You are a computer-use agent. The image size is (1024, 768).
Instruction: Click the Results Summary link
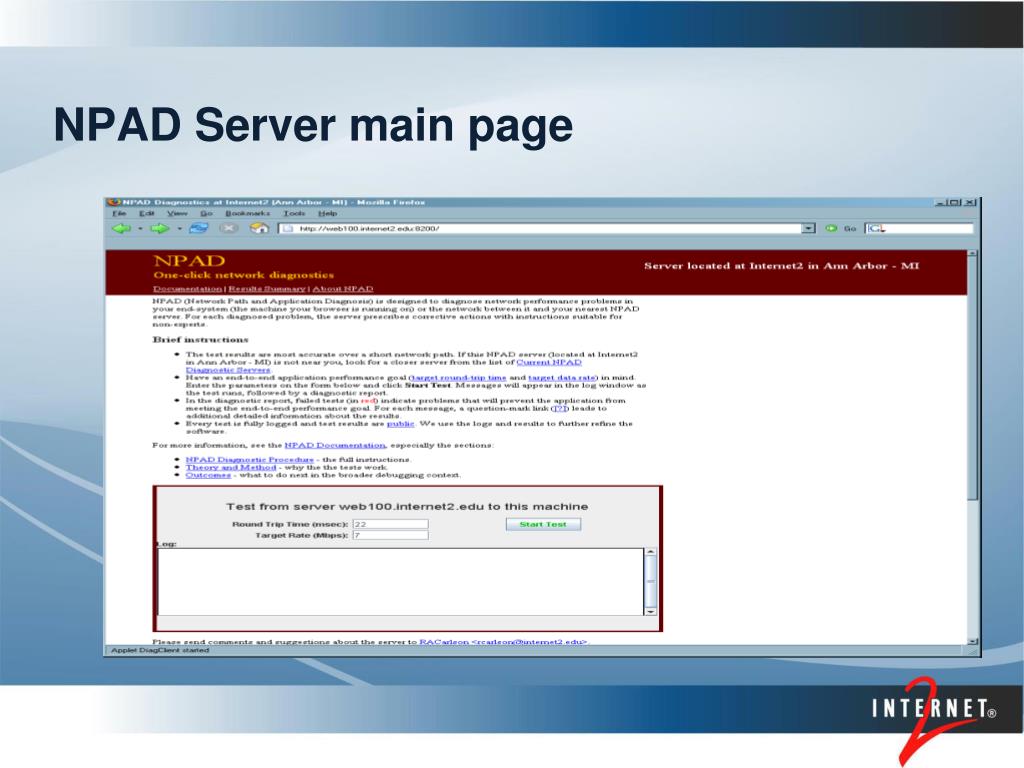(x=266, y=289)
